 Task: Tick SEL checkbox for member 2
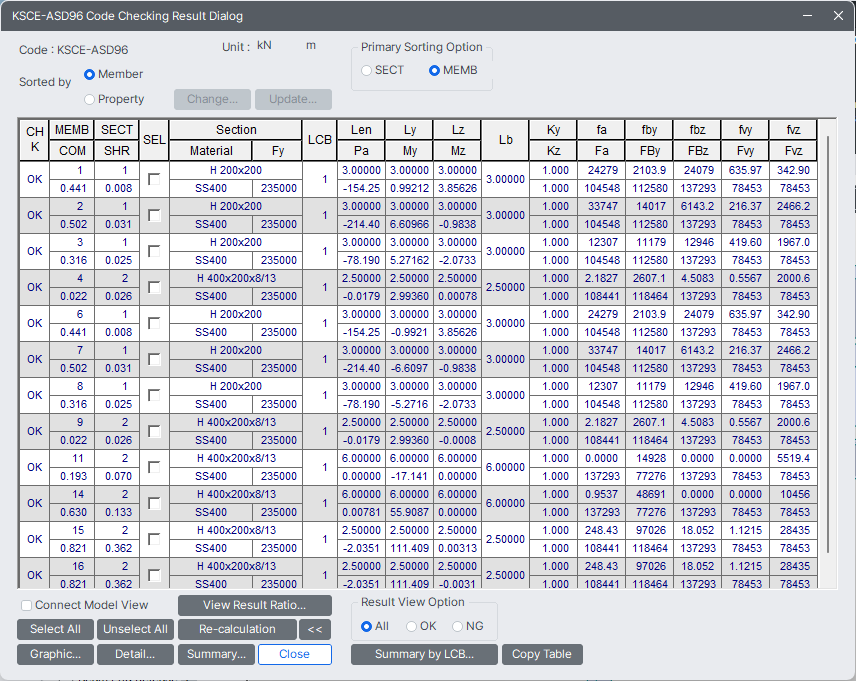(154, 215)
